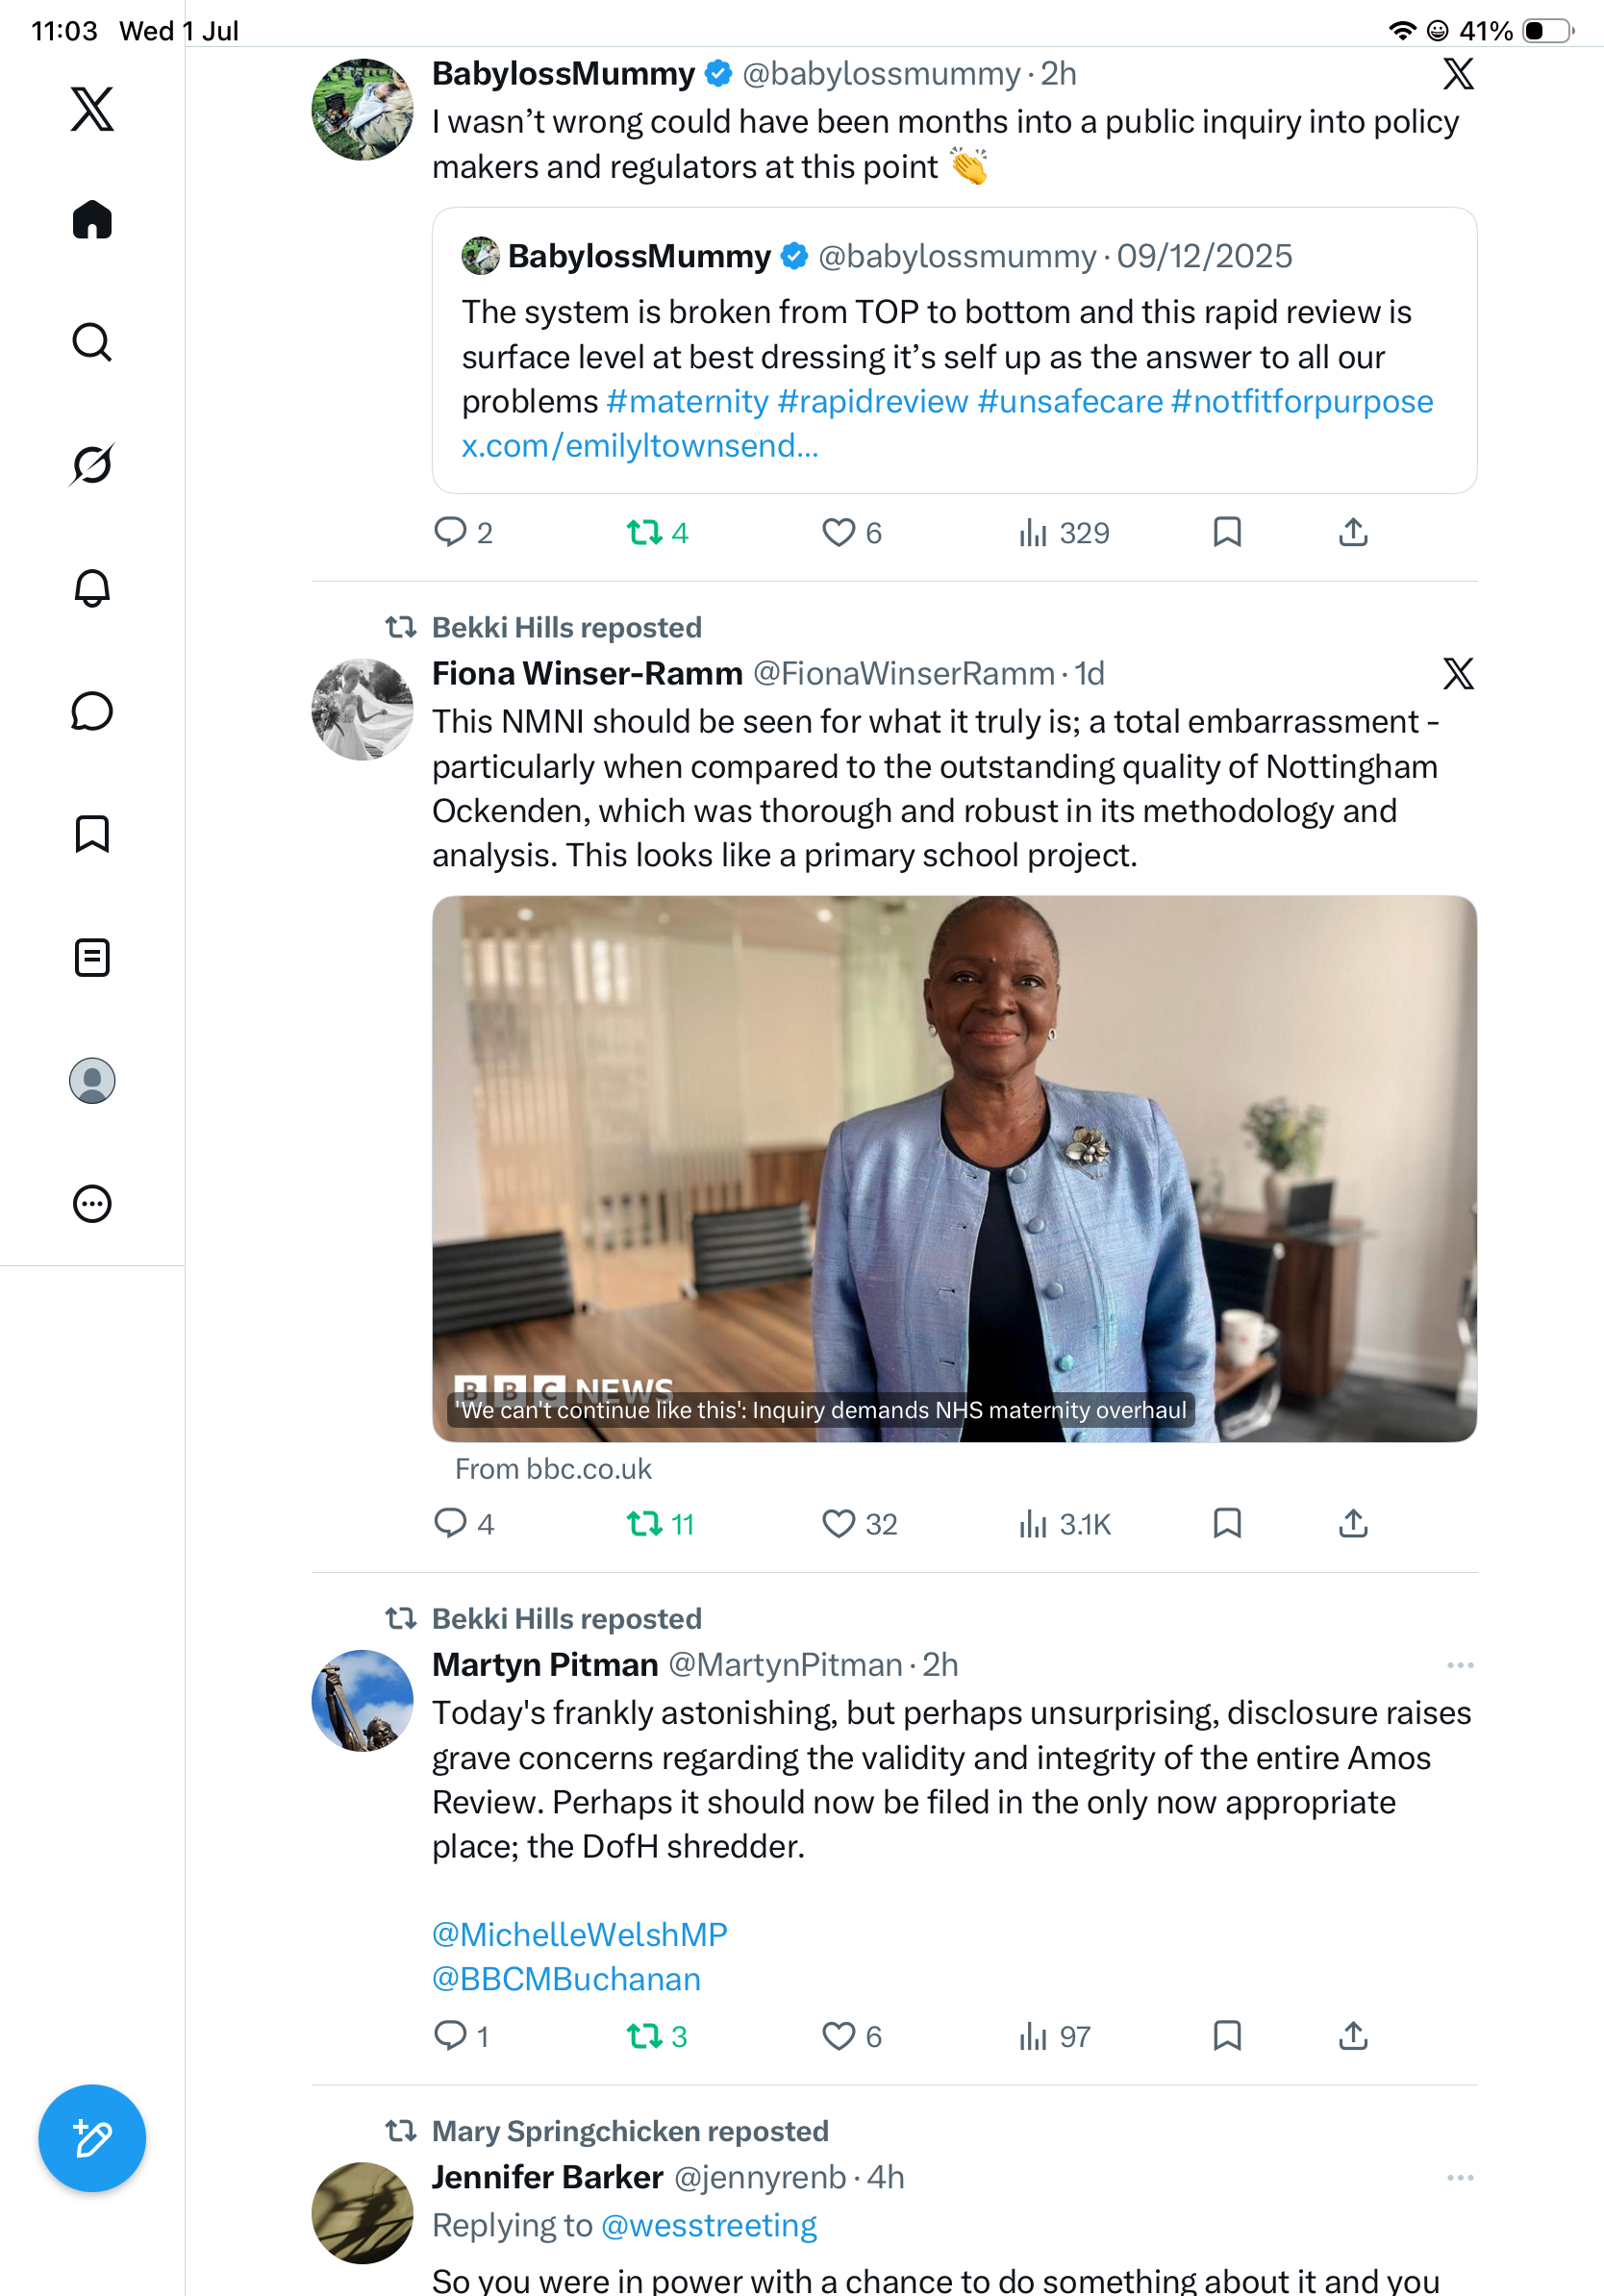This screenshot has width=1604, height=2296.
Task: Open Notifications bell in sidebar
Action: tap(92, 588)
